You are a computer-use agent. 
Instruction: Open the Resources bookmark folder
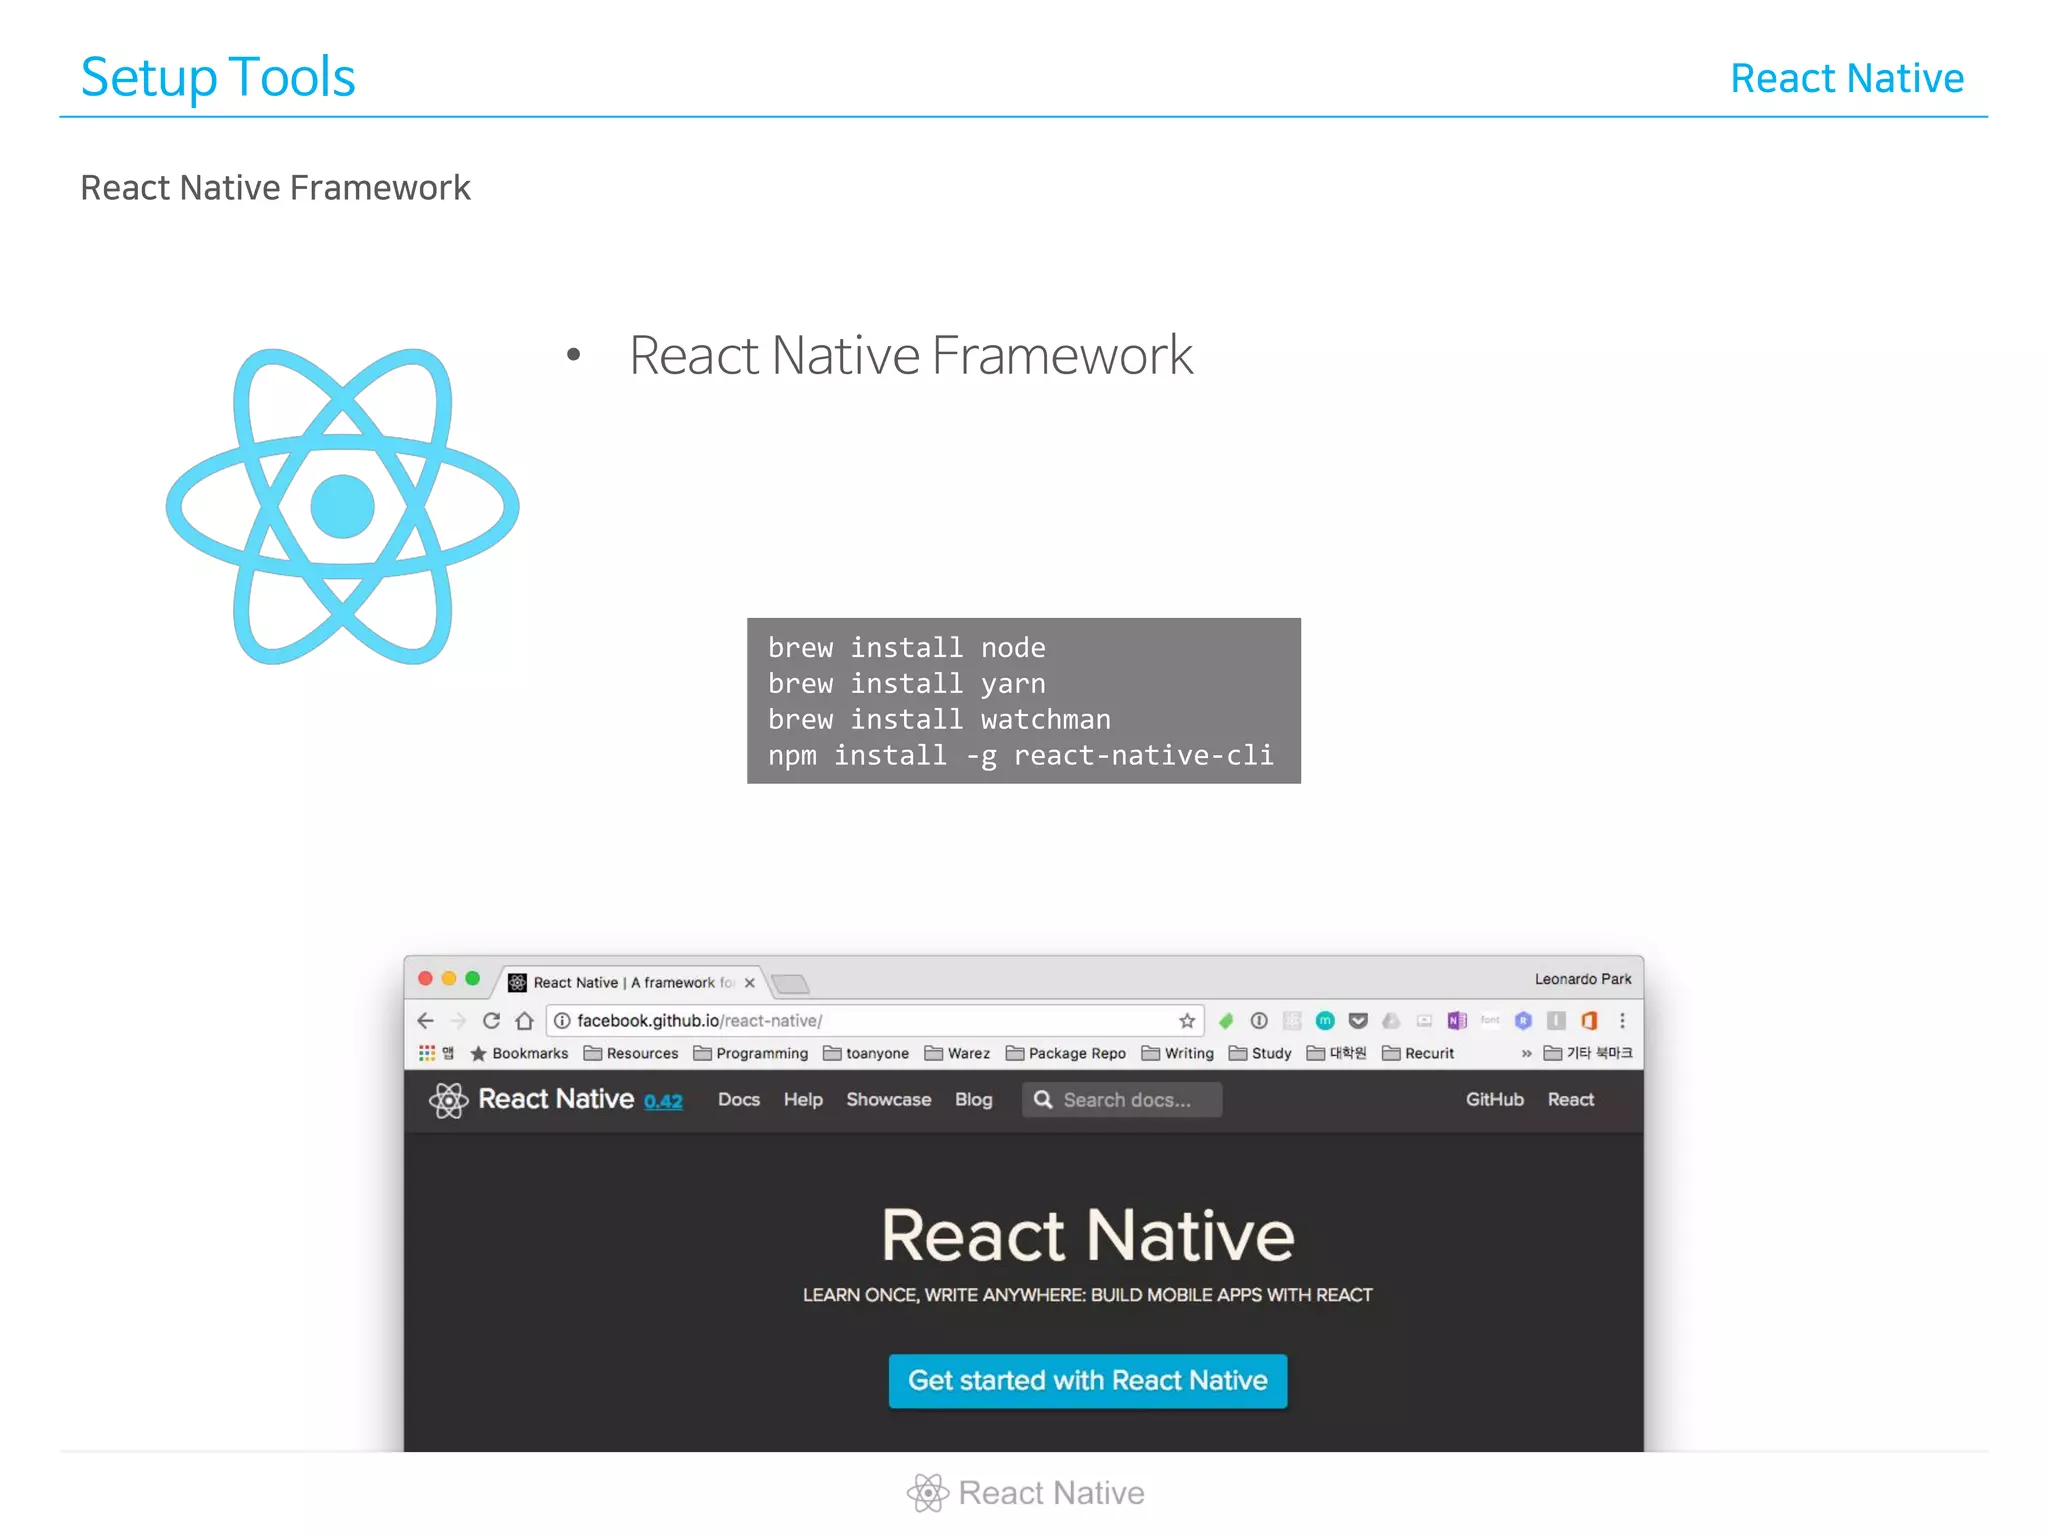tap(631, 1053)
